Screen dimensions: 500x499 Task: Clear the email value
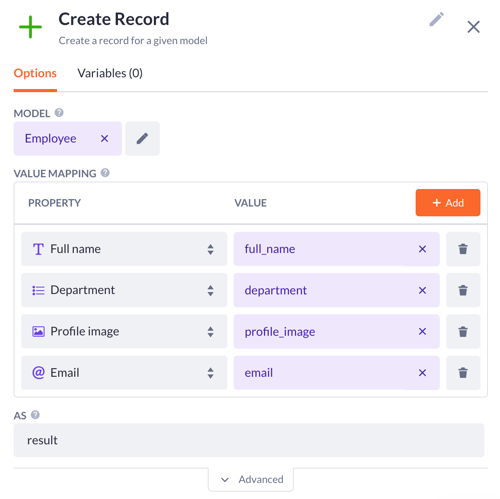tap(422, 373)
